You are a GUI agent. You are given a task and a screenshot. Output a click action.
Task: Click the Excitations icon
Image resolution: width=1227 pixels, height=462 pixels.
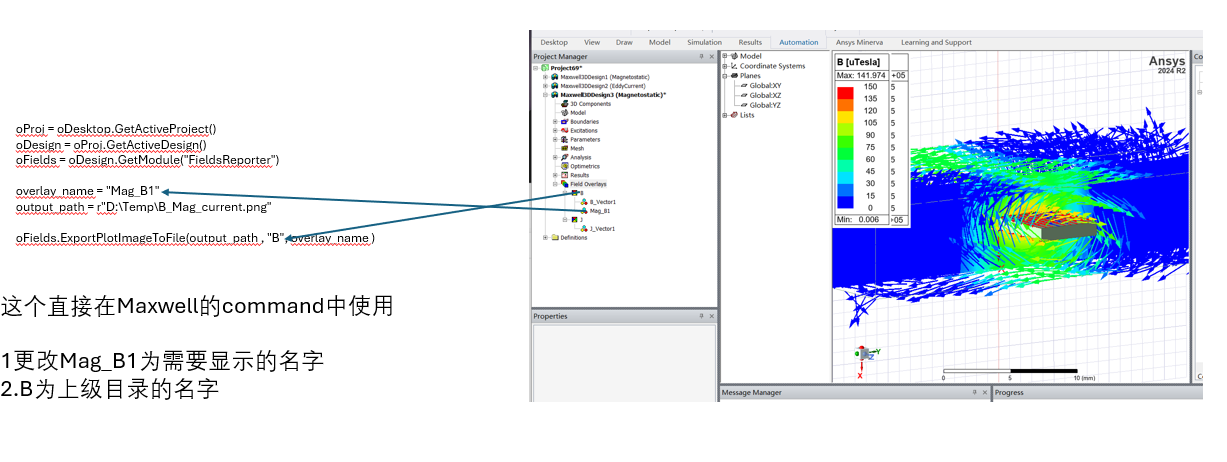(x=564, y=130)
